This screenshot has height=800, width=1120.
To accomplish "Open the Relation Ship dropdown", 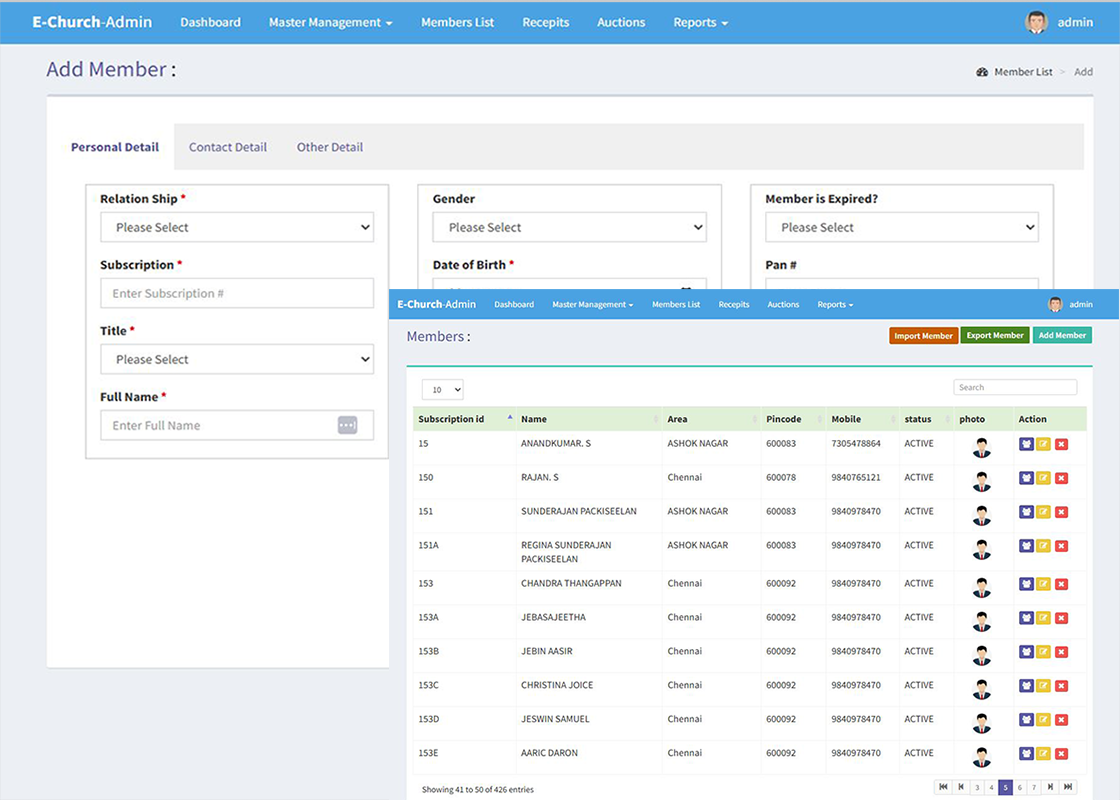I will pos(237,227).
